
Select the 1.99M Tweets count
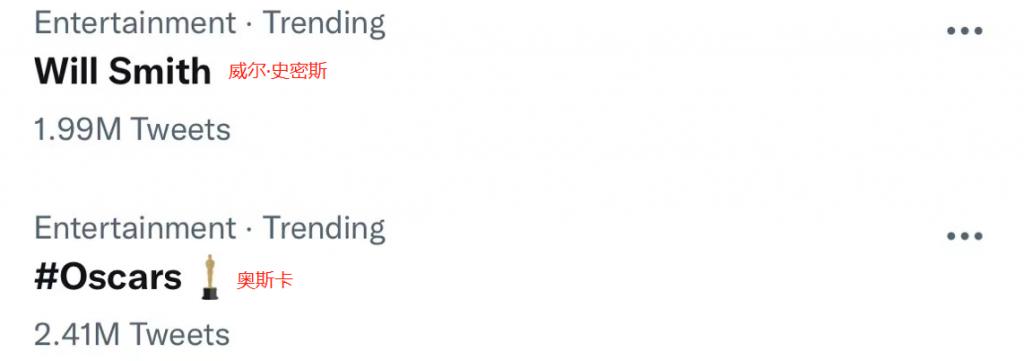(x=132, y=129)
